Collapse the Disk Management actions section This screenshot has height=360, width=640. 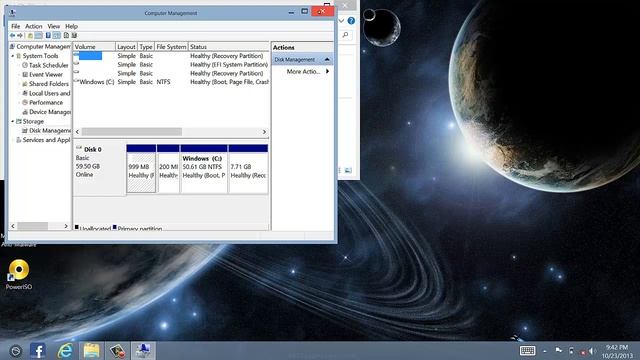pyautogui.click(x=327, y=60)
